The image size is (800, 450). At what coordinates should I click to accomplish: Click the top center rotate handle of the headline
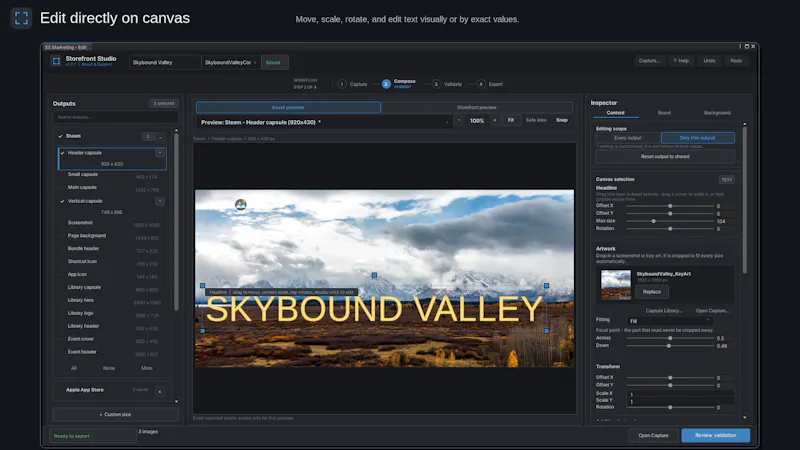pyautogui.click(x=374, y=275)
